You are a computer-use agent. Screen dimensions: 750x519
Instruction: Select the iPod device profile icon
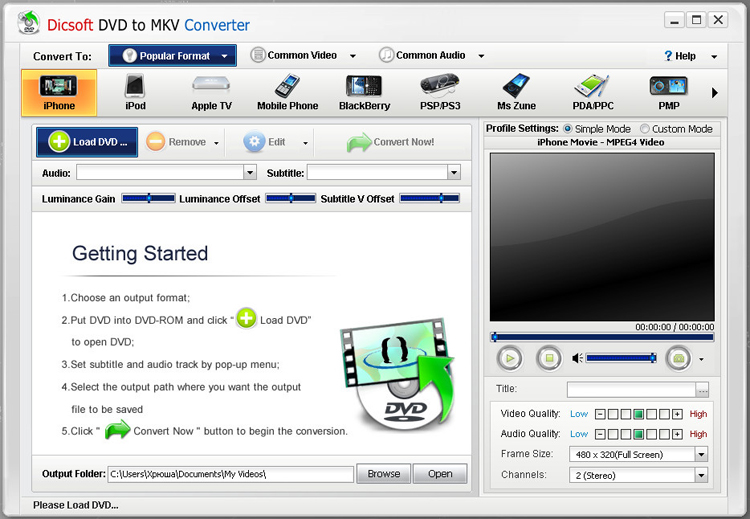pos(135,91)
